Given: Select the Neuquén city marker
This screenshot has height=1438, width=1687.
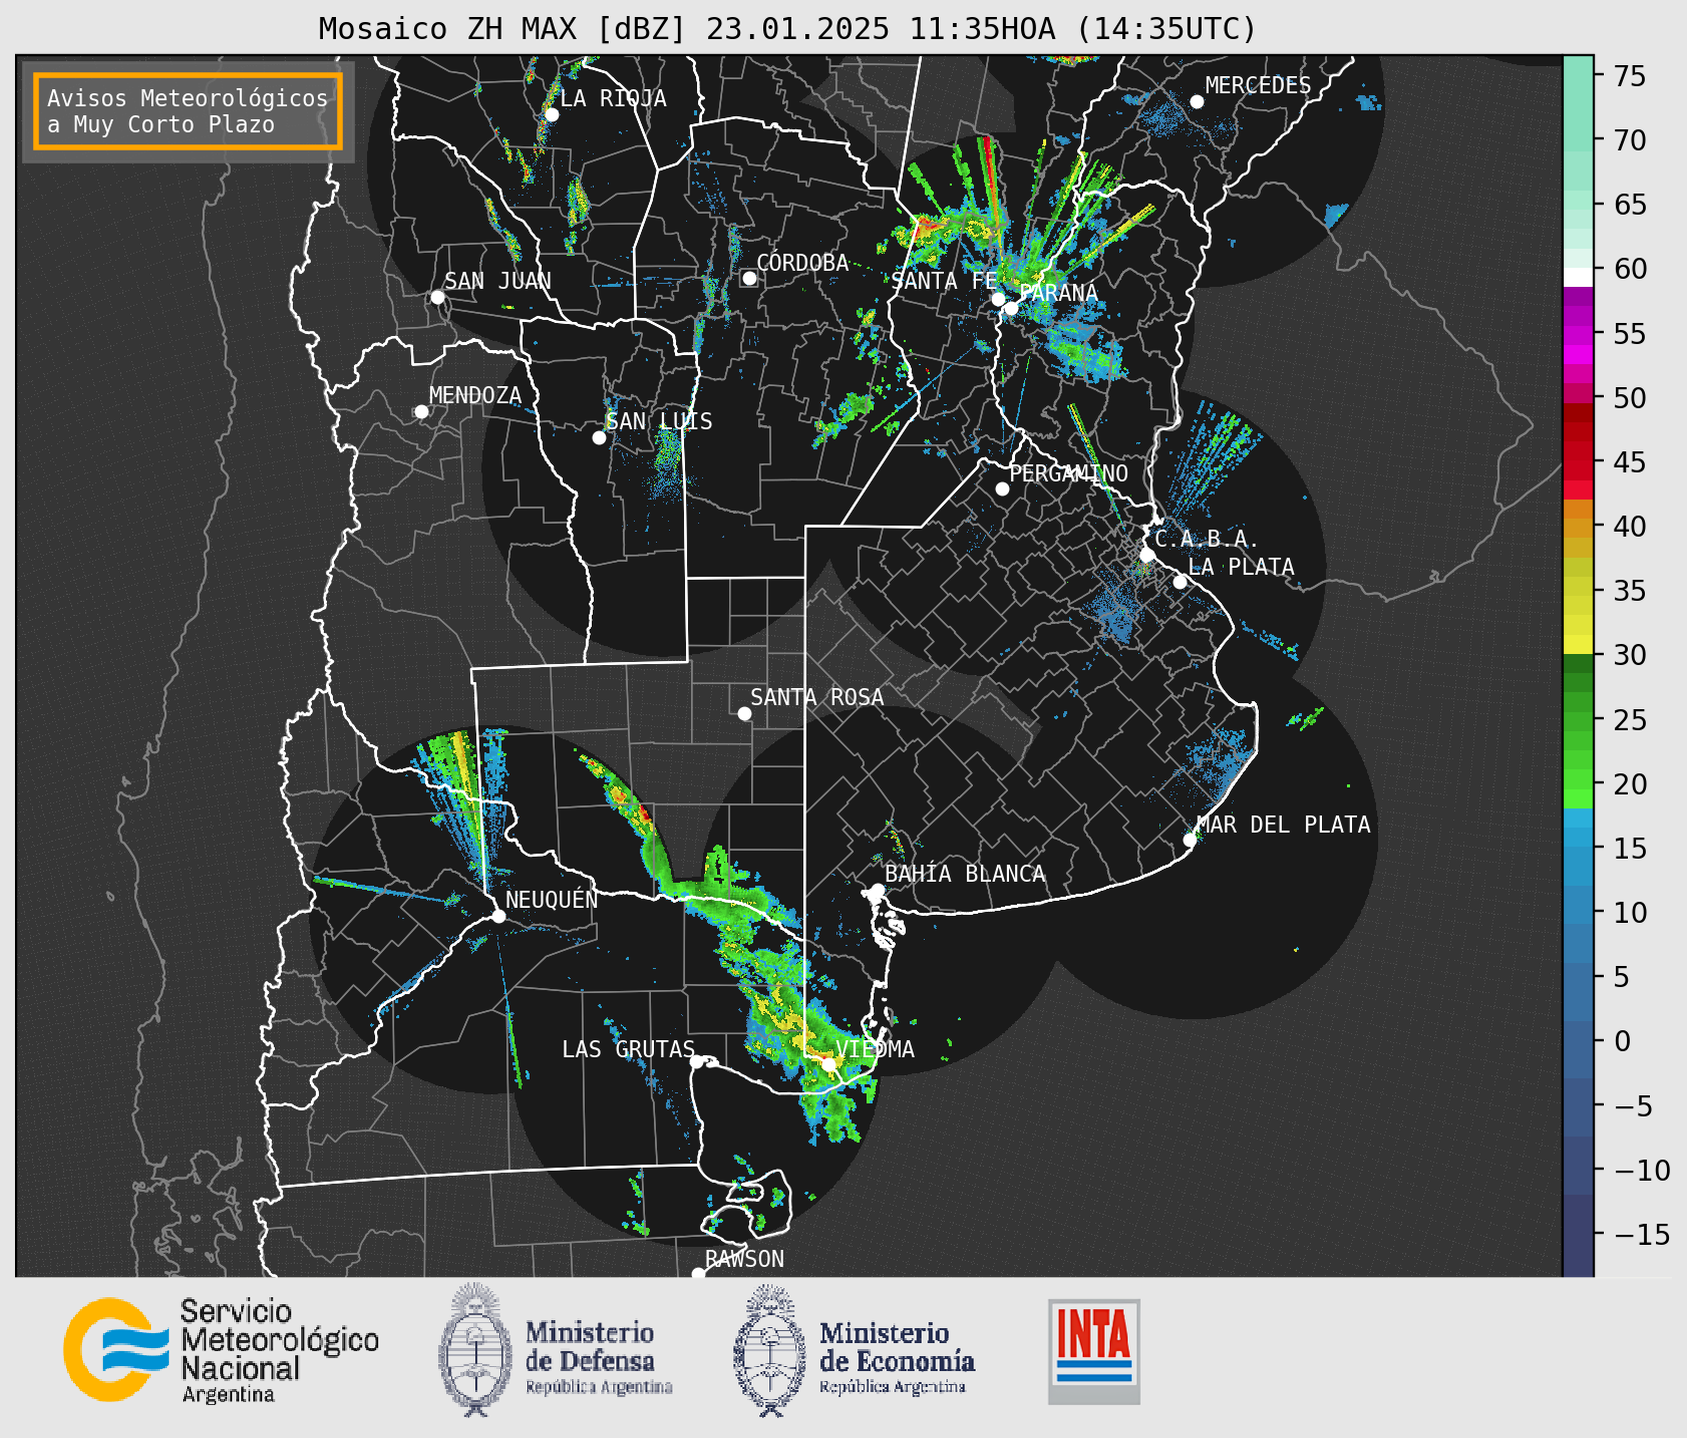Looking at the screenshot, I should [x=499, y=916].
